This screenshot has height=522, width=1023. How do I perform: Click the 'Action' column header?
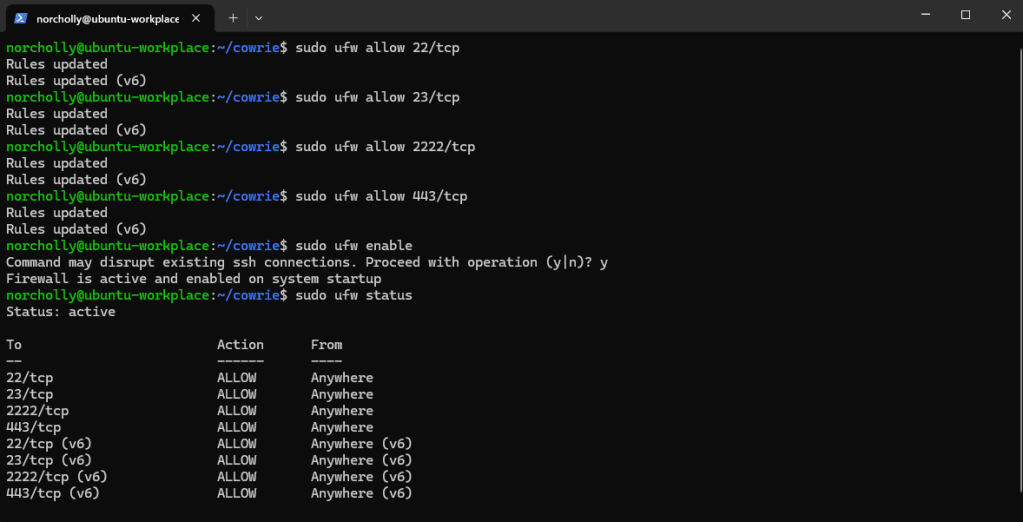240,345
